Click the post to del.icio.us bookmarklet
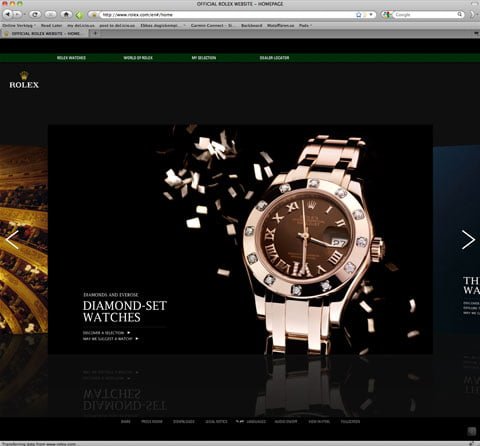The width and height of the screenshot is (480, 446). [117, 25]
